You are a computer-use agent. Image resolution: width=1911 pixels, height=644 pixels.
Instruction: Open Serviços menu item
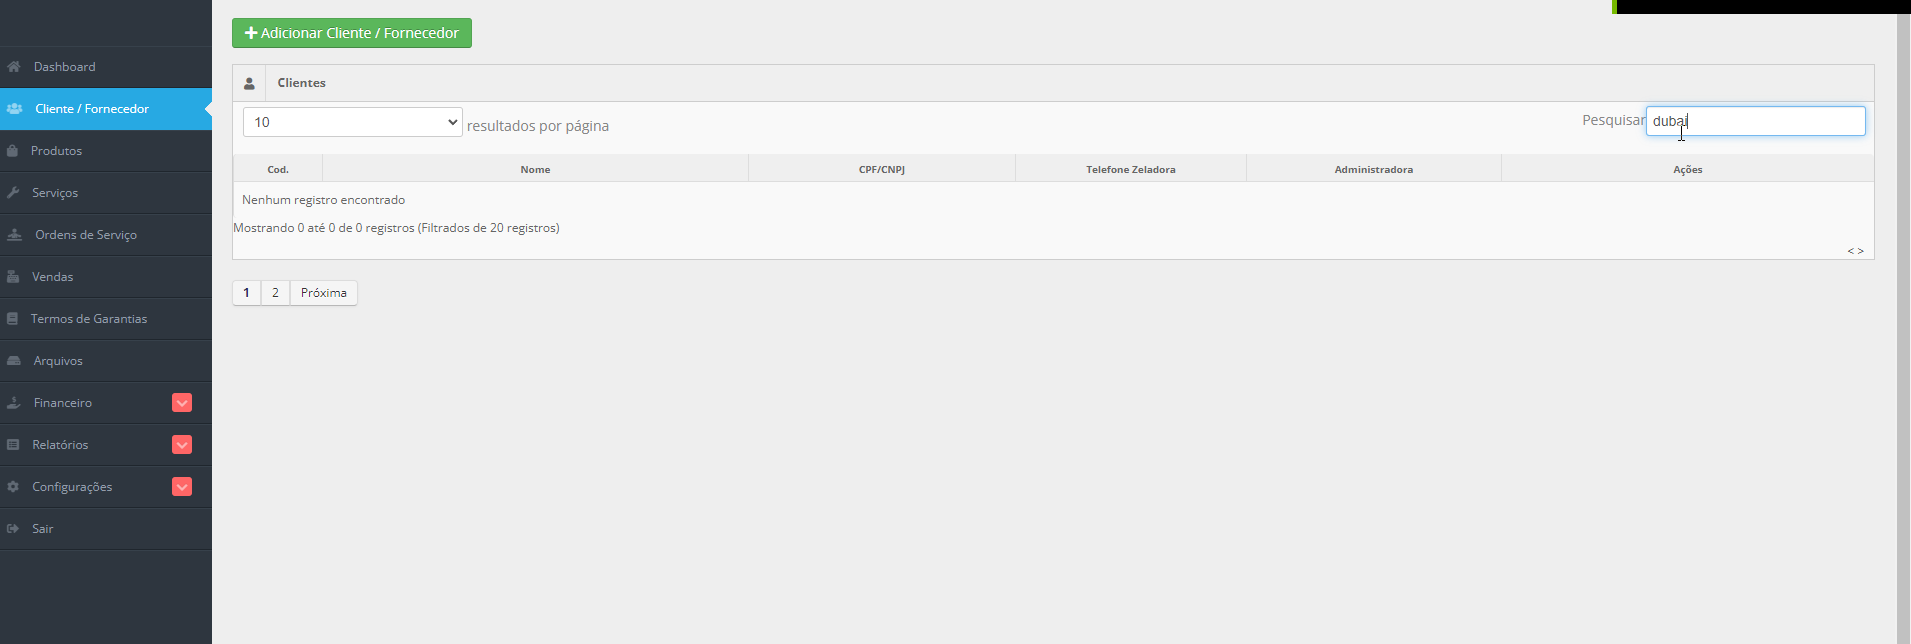pos(106,193)
